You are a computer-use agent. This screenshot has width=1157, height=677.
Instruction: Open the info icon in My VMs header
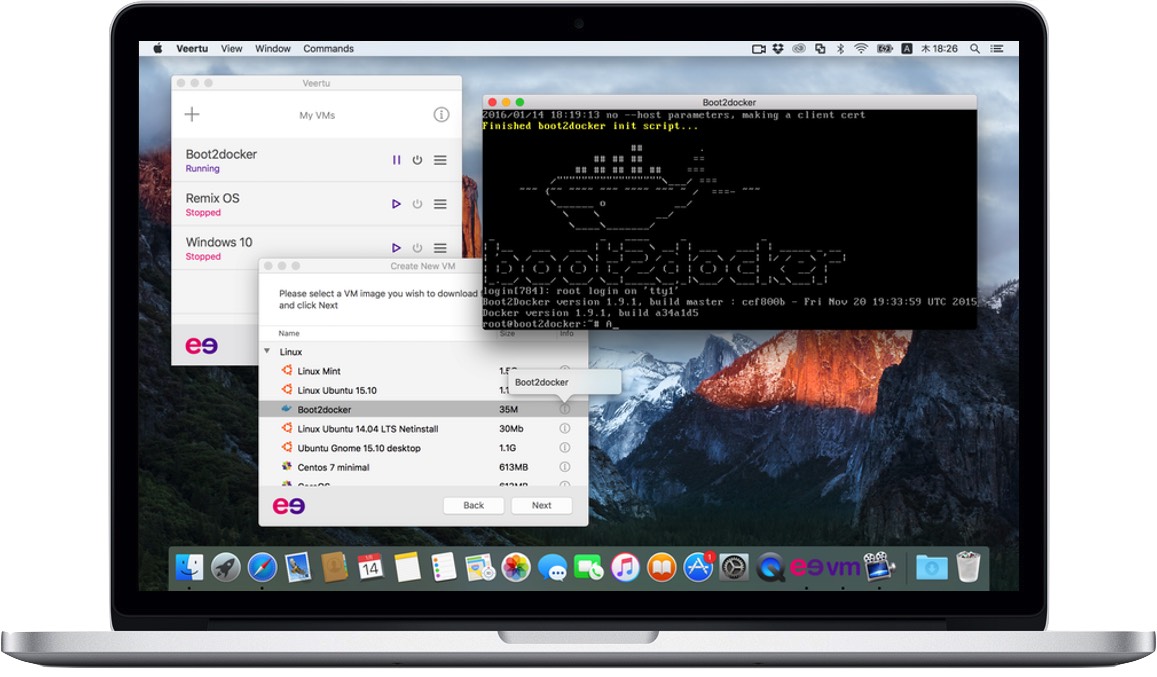(441, 114)
